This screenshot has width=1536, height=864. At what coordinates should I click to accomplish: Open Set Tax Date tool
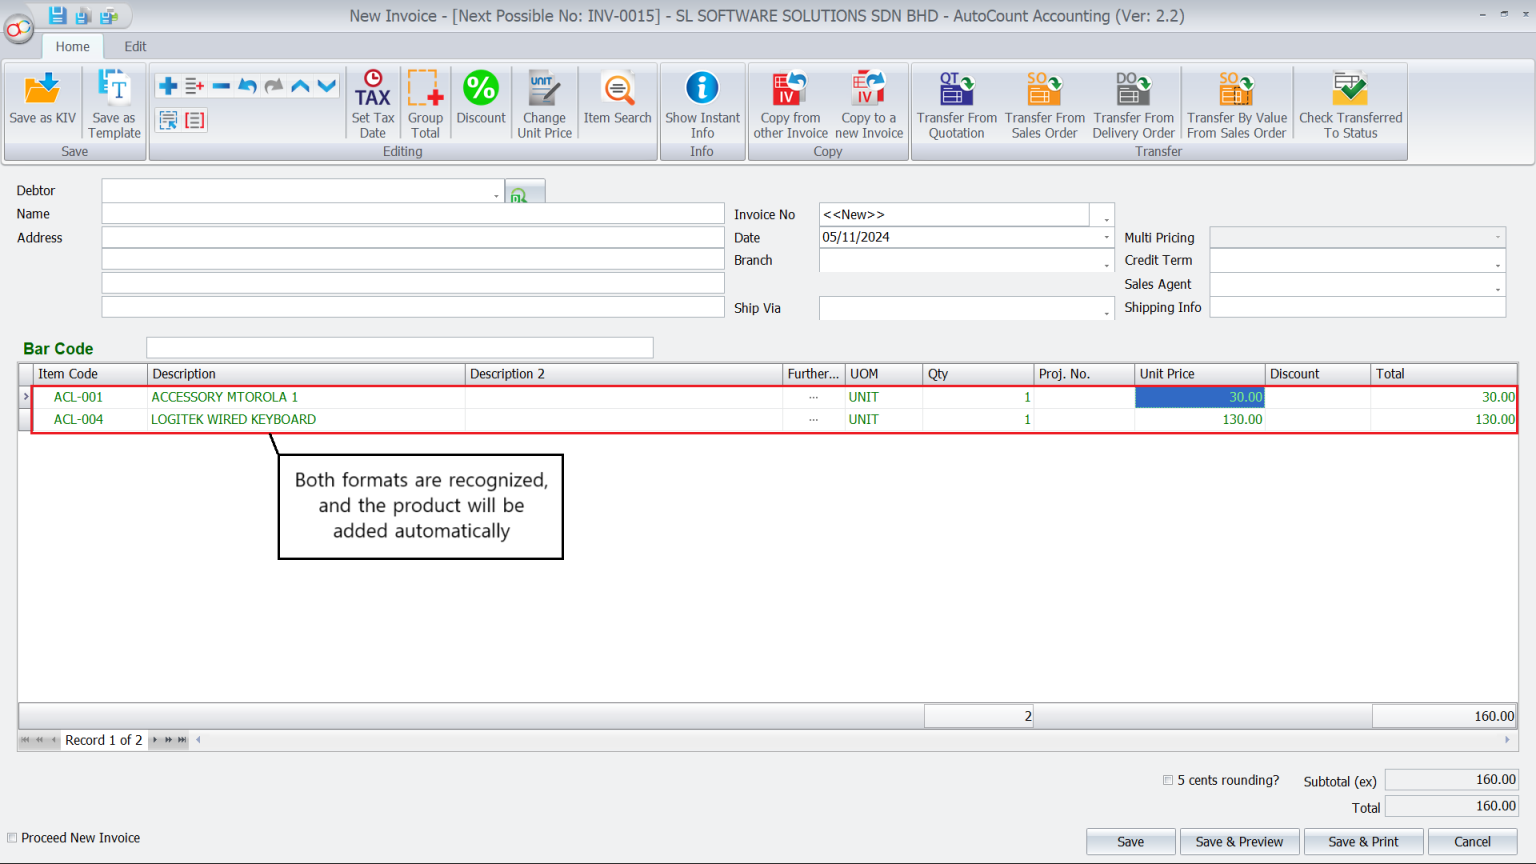(x=372, y=100)
